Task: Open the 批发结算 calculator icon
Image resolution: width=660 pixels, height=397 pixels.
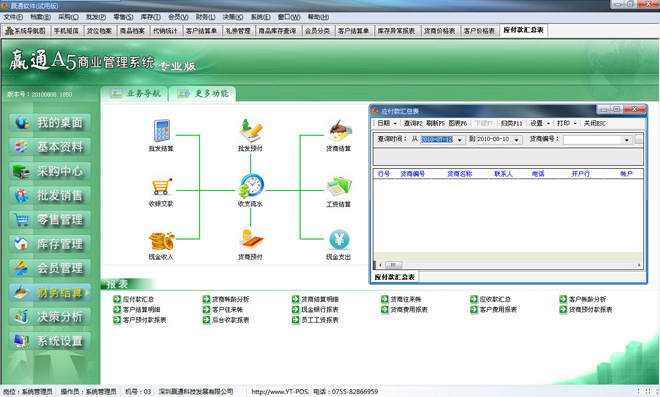Action: pos(161,130)
